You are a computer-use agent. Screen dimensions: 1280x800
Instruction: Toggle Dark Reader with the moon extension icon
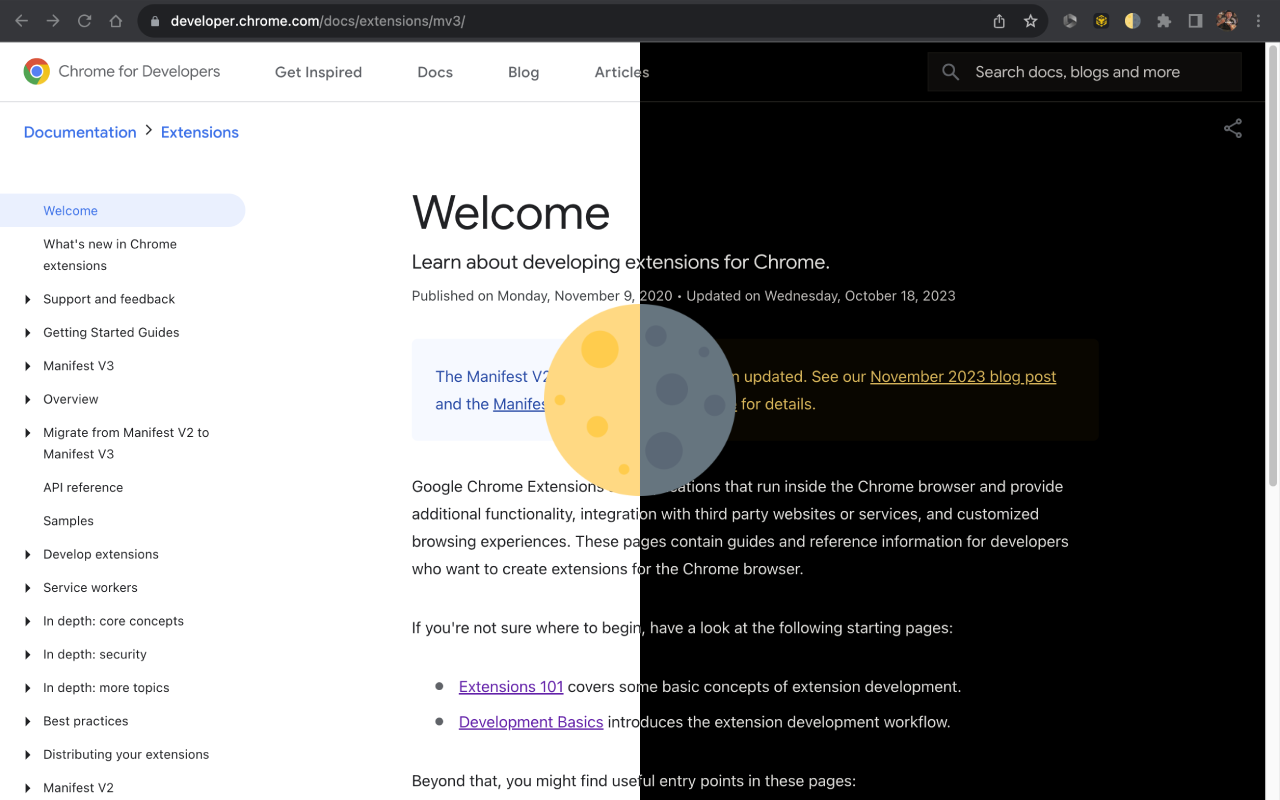1132,20
